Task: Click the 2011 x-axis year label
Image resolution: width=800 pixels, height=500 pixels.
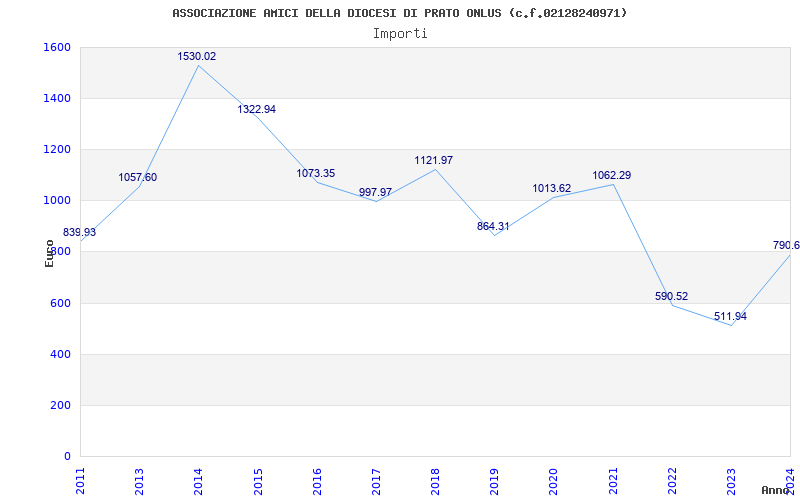Action: point(80,481)
